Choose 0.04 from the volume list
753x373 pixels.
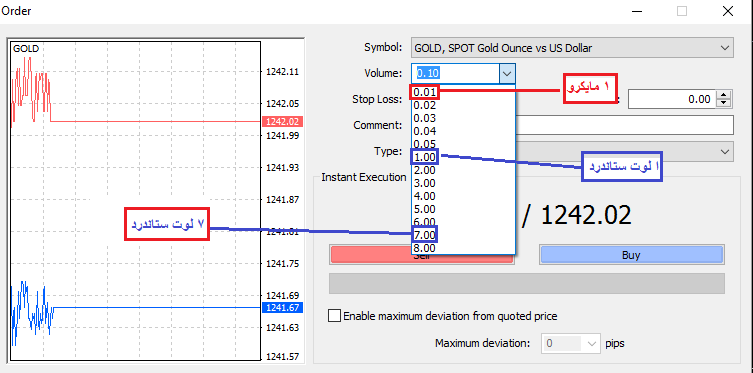coord(425,131)
